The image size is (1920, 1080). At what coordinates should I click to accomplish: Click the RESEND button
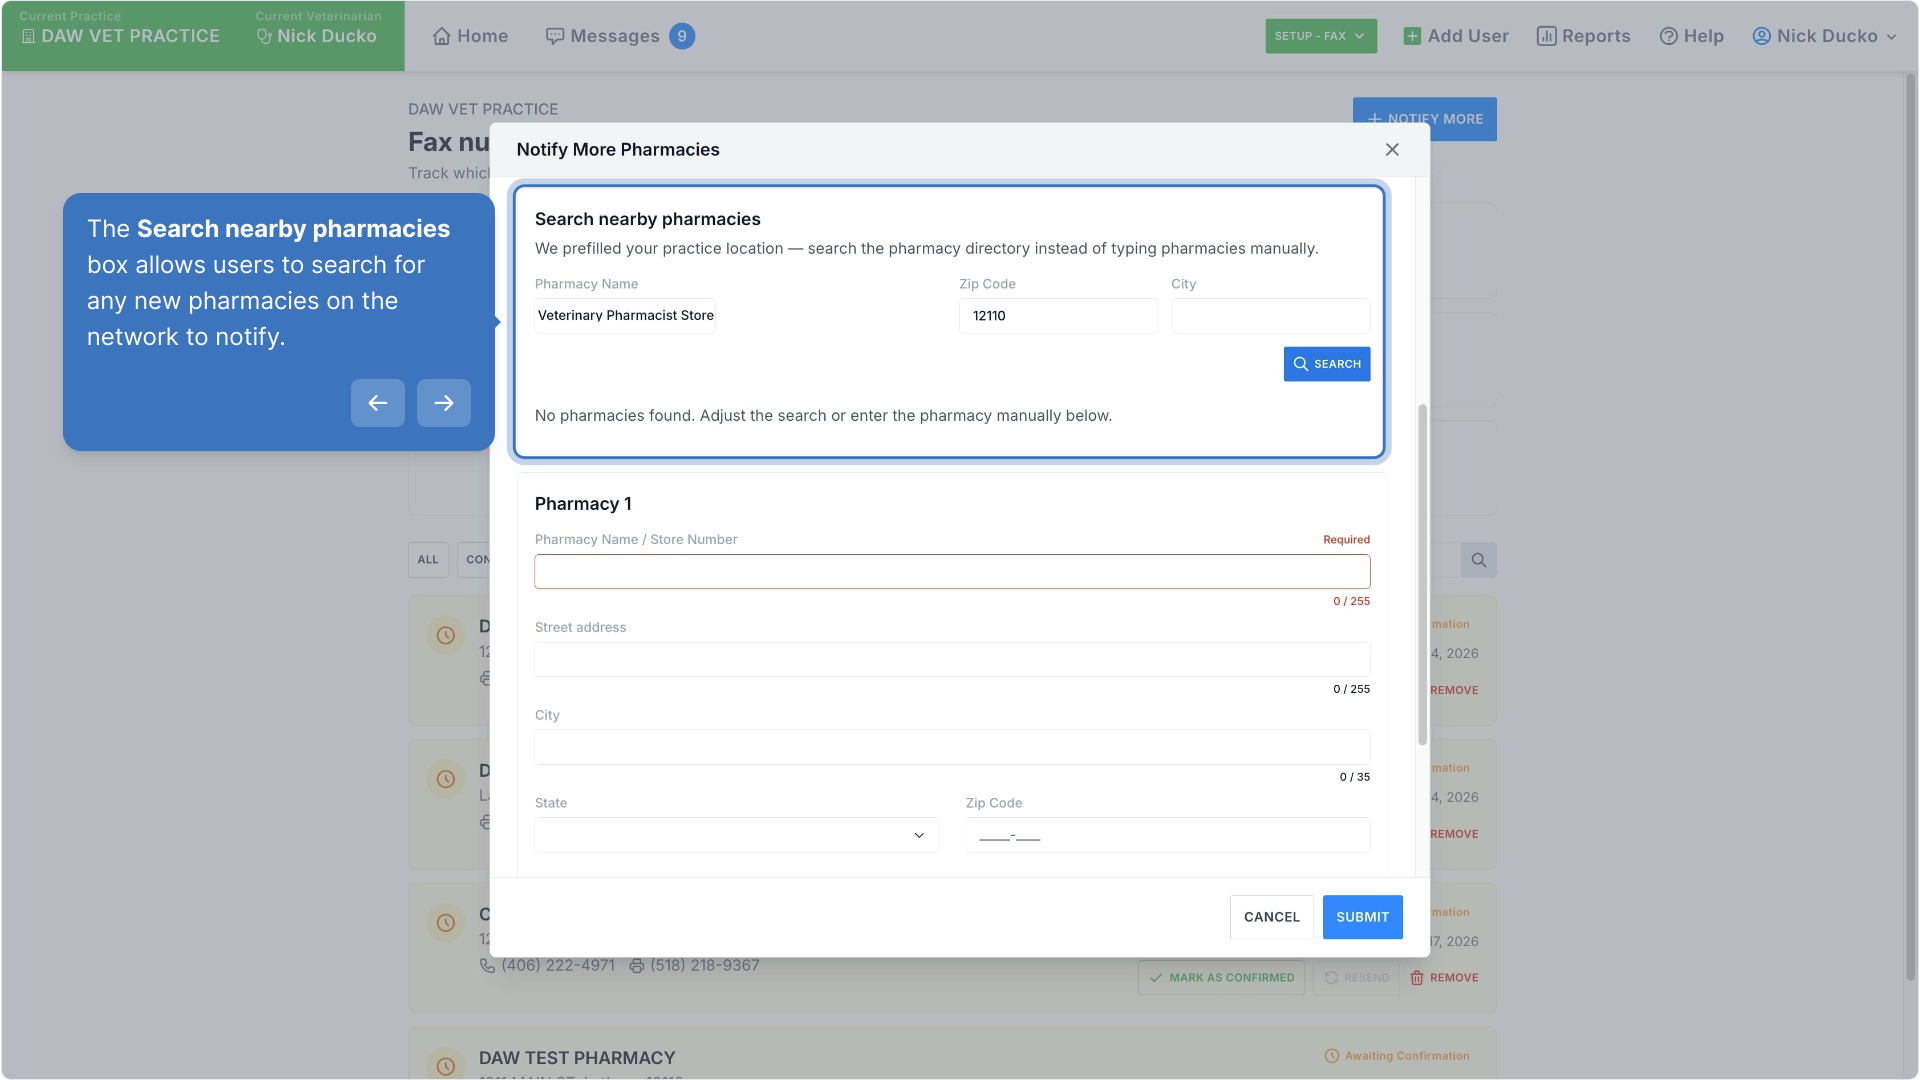(1357, 978)
